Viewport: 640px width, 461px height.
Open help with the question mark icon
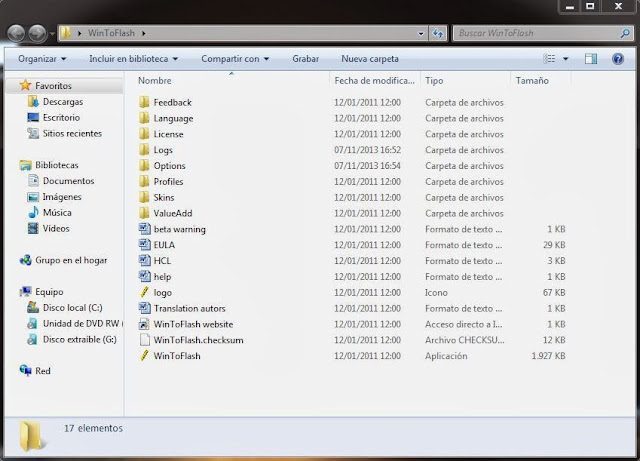tap(618, 59)
